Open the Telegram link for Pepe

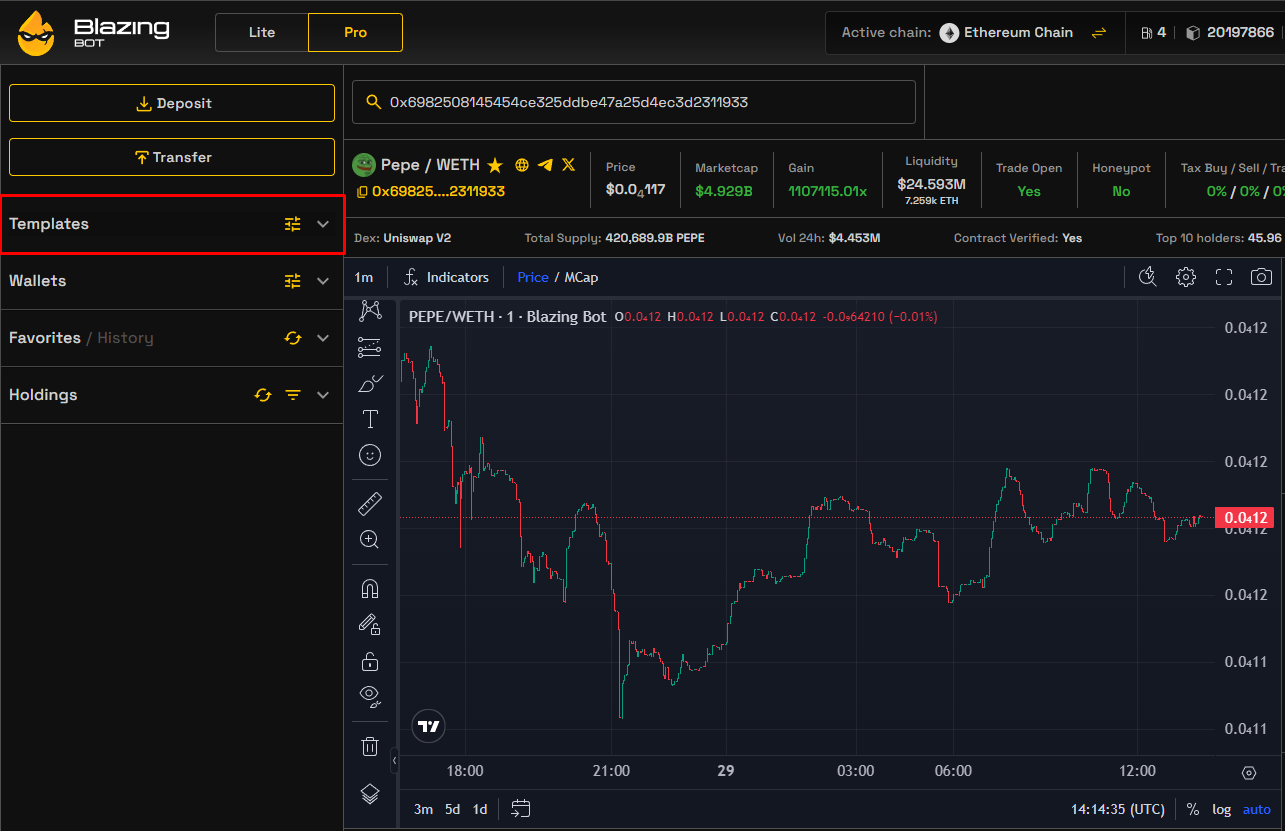[x=545, y=165]
